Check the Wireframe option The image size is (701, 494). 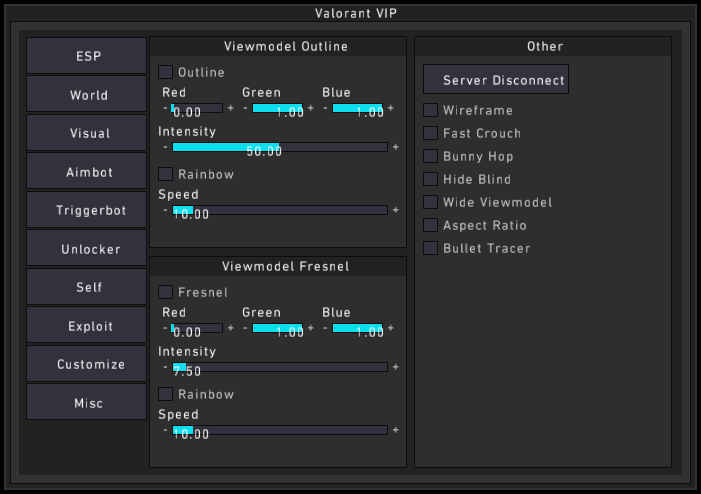click(431, 110)
